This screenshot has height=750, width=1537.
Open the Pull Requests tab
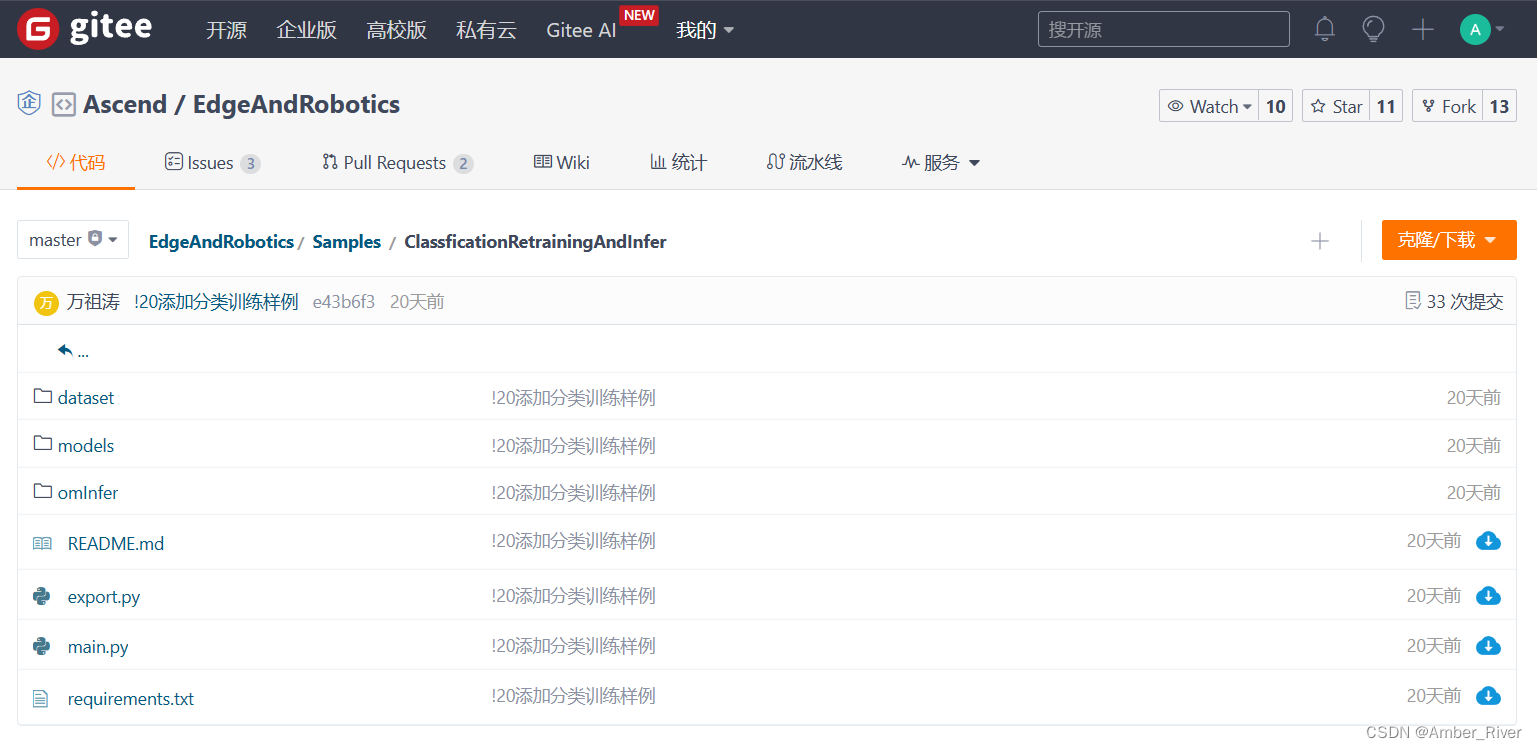397,162
